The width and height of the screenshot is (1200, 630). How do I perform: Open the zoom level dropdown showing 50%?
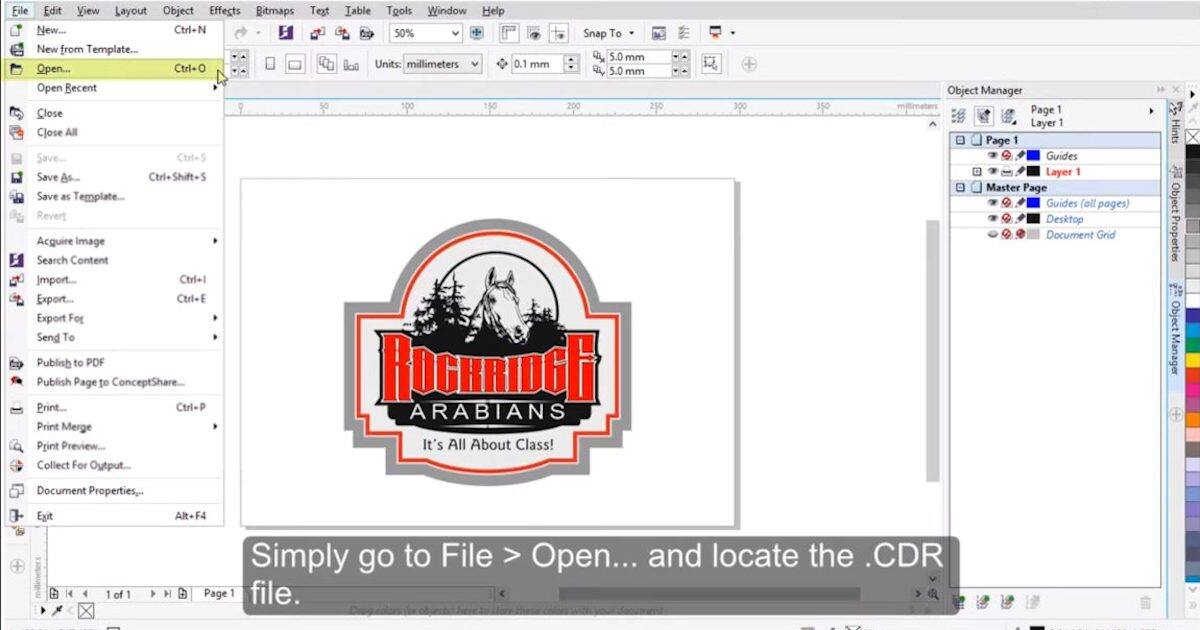pyautogui.click(x=455, y=33)
